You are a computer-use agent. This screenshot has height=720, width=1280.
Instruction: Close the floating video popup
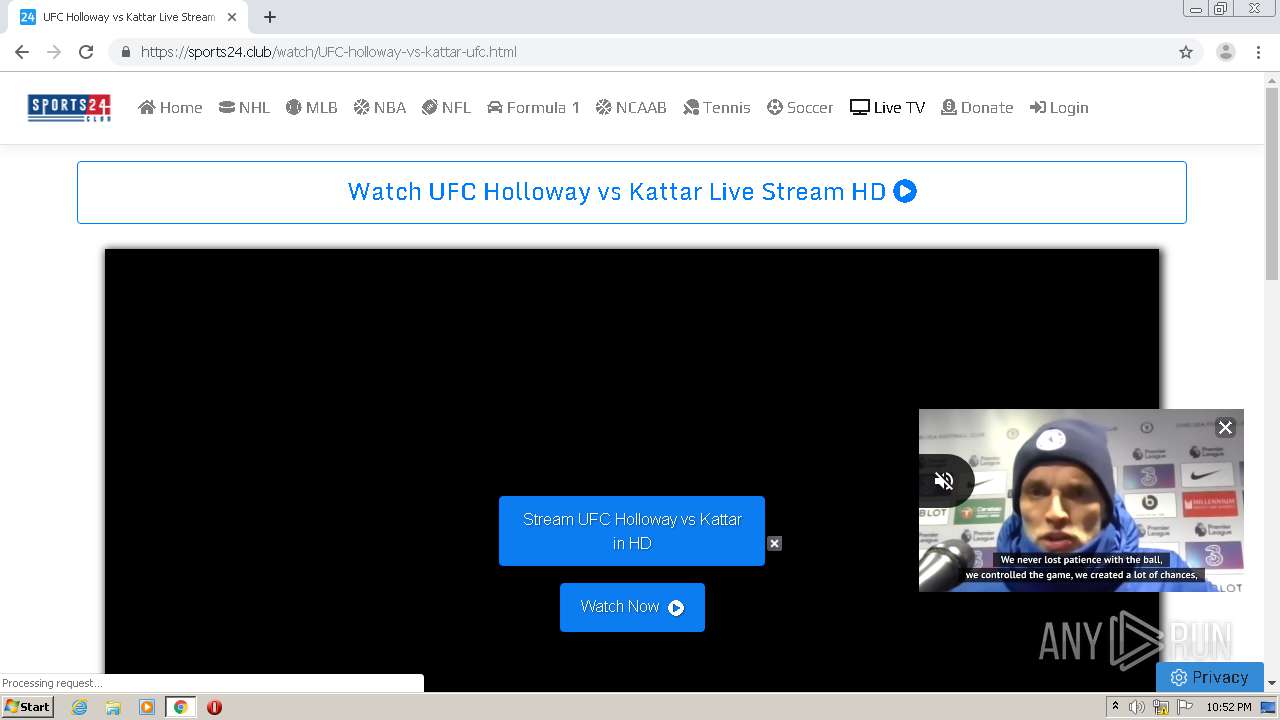click(x=1225, y=427)
